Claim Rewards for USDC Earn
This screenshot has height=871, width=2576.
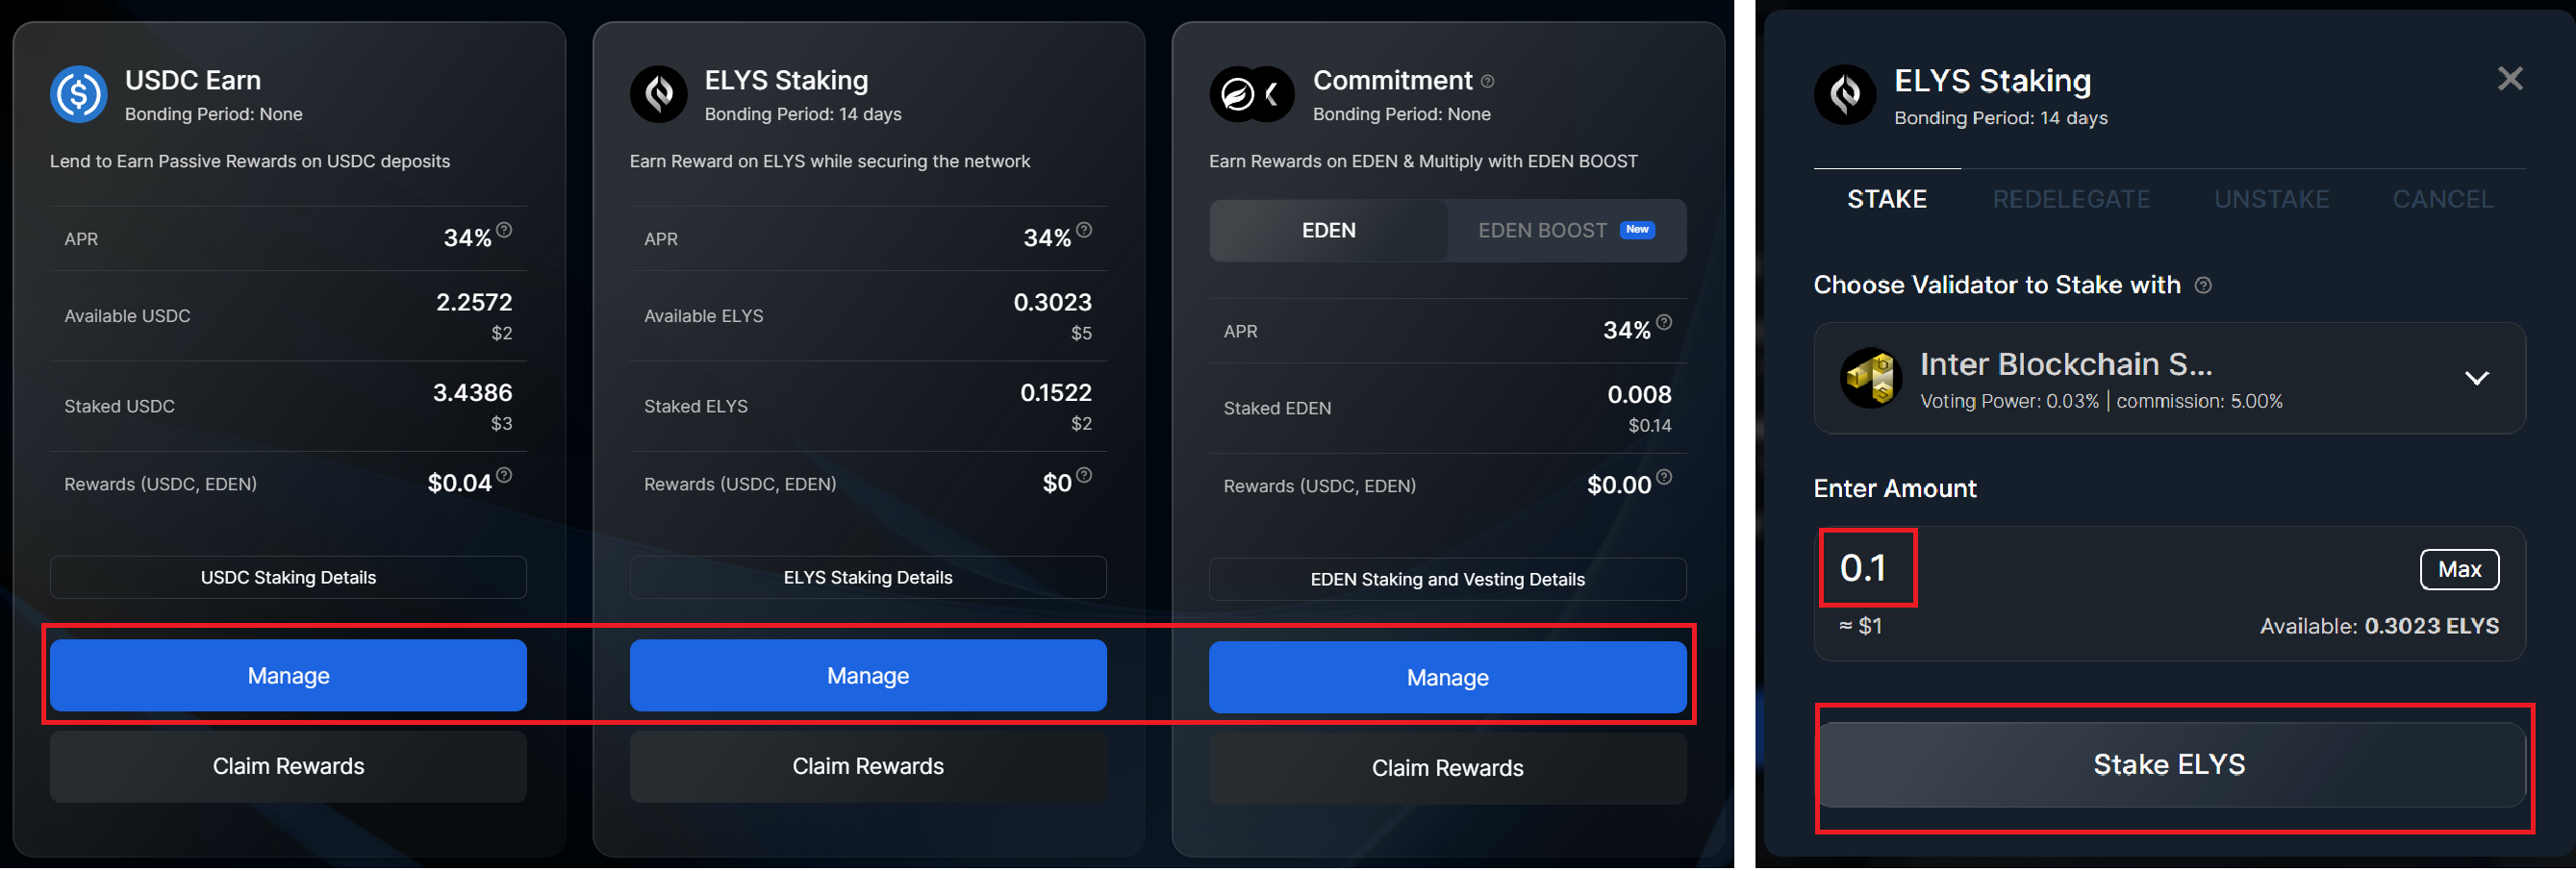coord(288,768)
